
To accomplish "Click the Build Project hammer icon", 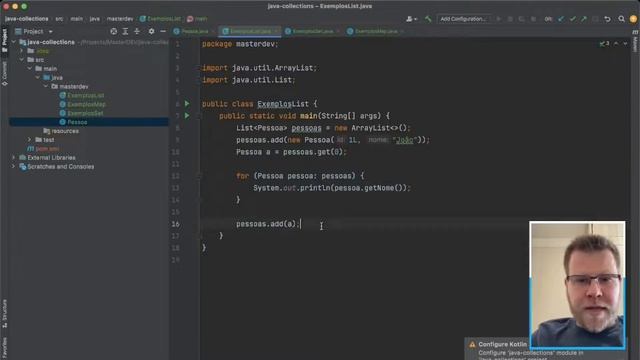I will coord(428,19).
